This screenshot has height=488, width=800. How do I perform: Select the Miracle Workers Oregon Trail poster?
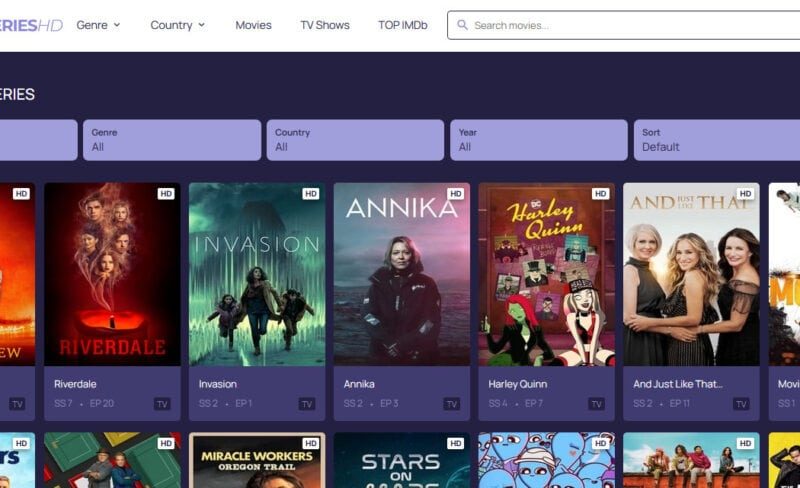(257, 460)
